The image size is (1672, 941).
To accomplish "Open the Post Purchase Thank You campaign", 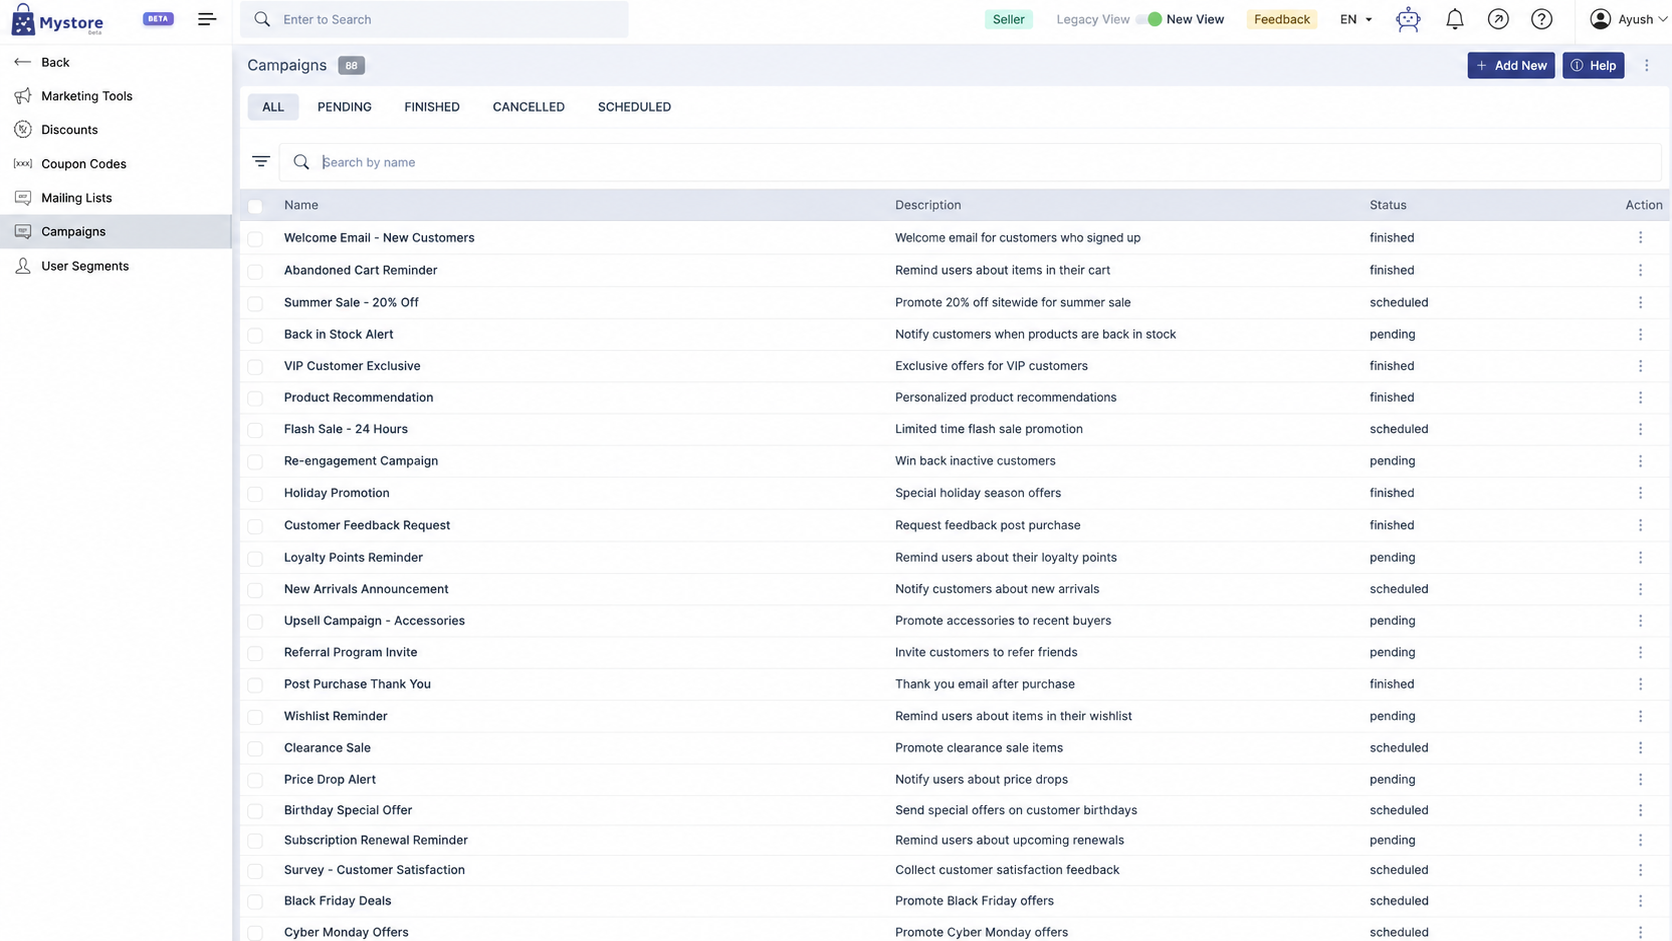I will pos(357,684).
